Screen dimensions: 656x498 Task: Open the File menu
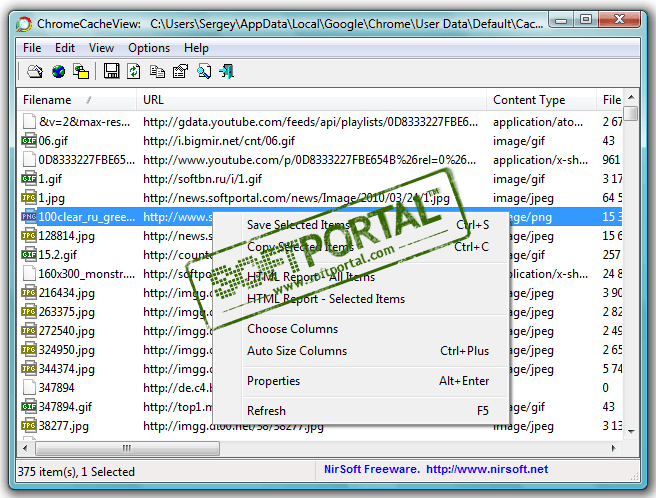coord(32,48)
